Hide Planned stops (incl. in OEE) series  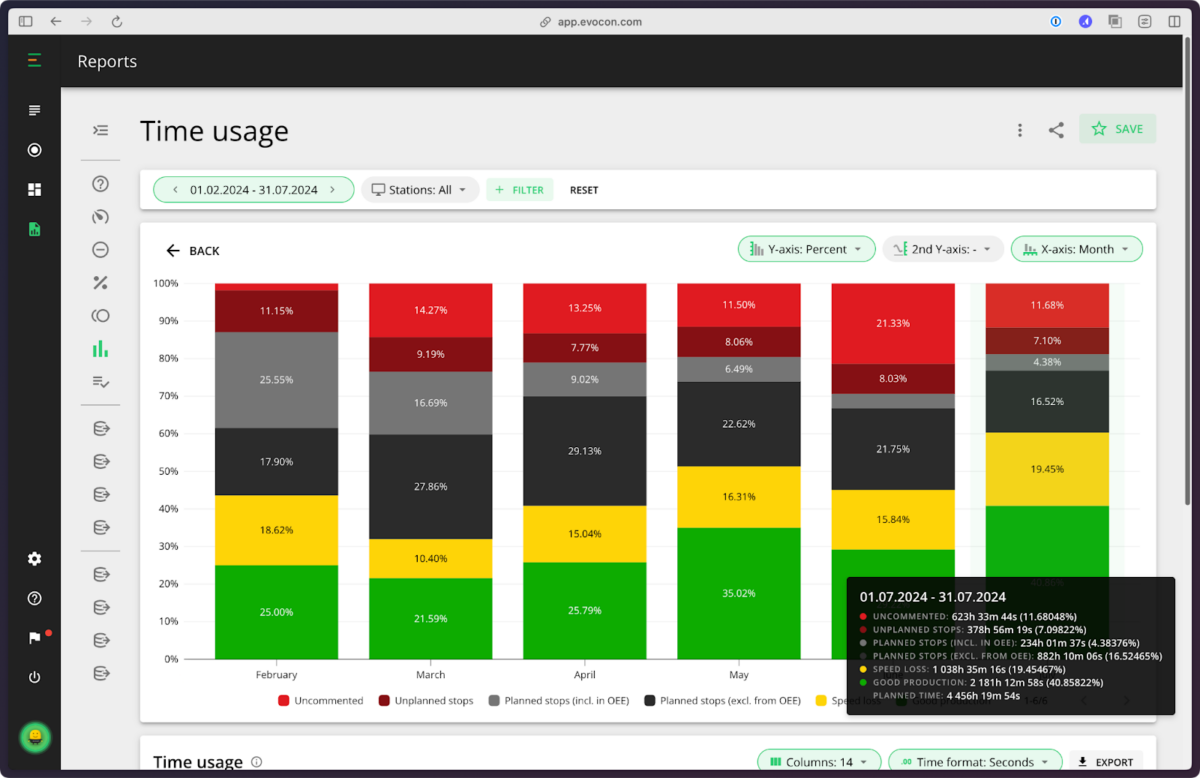click(x=558, y=701)
